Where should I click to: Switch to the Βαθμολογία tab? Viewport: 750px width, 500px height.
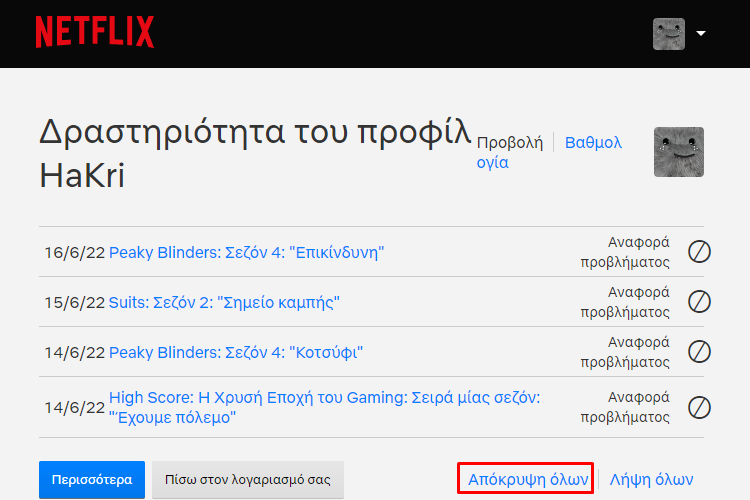click(593, 143)
